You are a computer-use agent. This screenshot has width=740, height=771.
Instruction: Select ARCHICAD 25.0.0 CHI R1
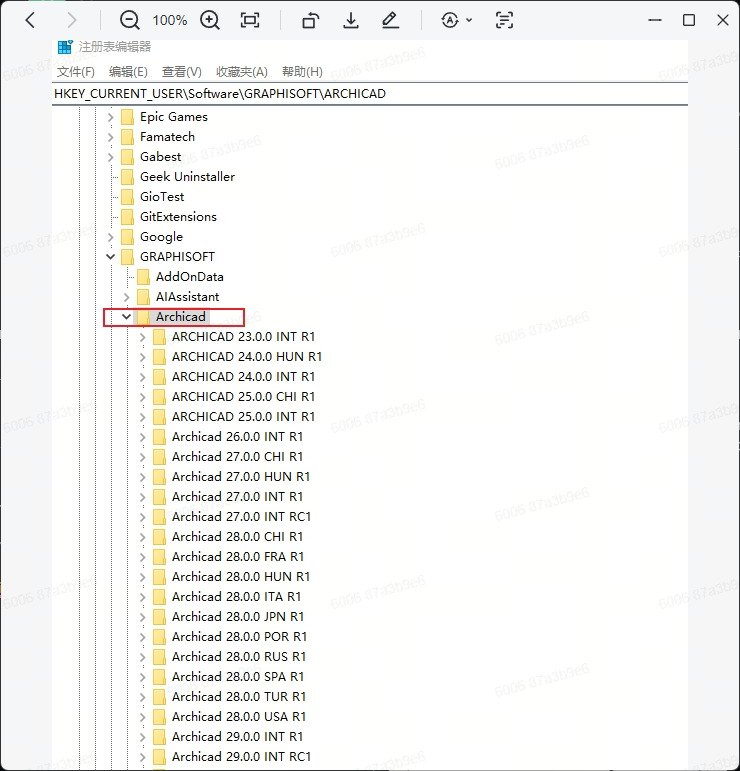(x=243, y=397)
